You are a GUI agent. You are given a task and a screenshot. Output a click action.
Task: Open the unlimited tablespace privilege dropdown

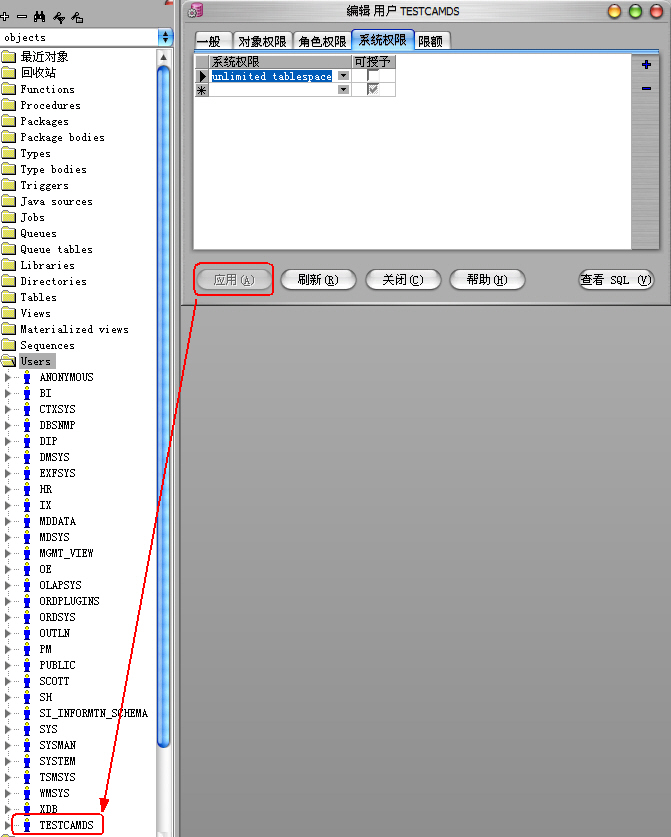(x=343, y=76)
